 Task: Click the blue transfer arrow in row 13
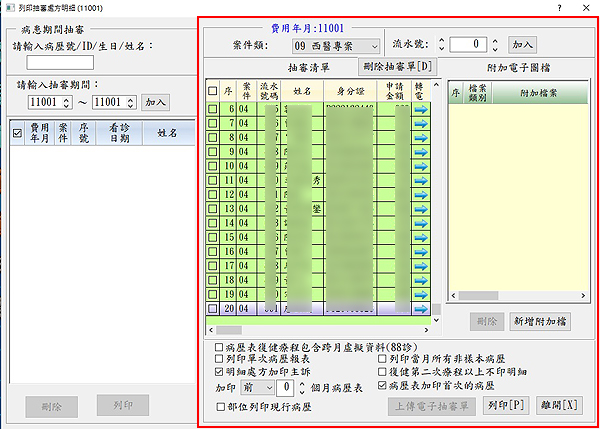[420, 209]
